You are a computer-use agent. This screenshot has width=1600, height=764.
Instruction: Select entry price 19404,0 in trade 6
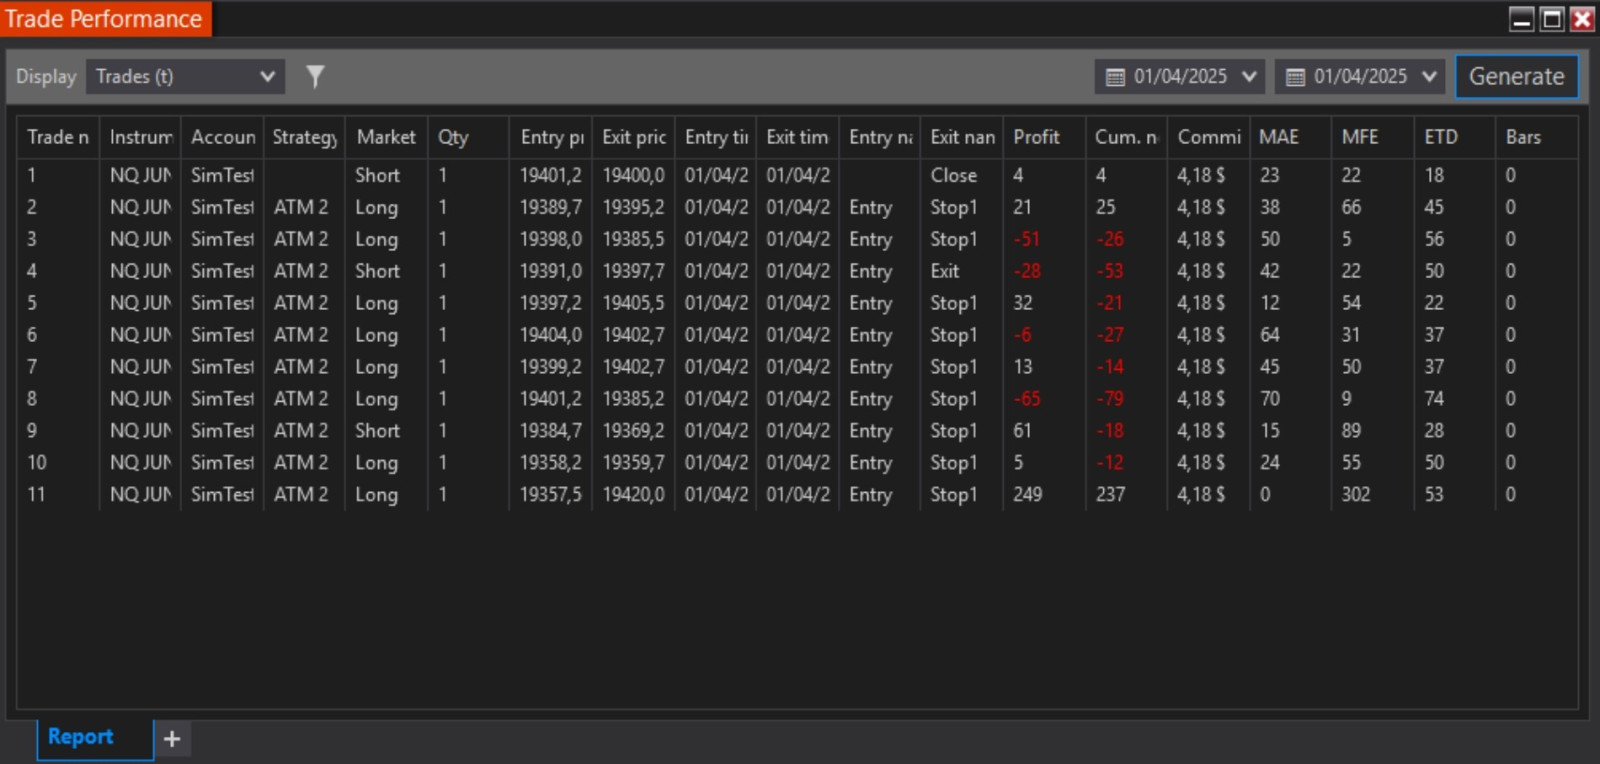[x=550, y=335]
